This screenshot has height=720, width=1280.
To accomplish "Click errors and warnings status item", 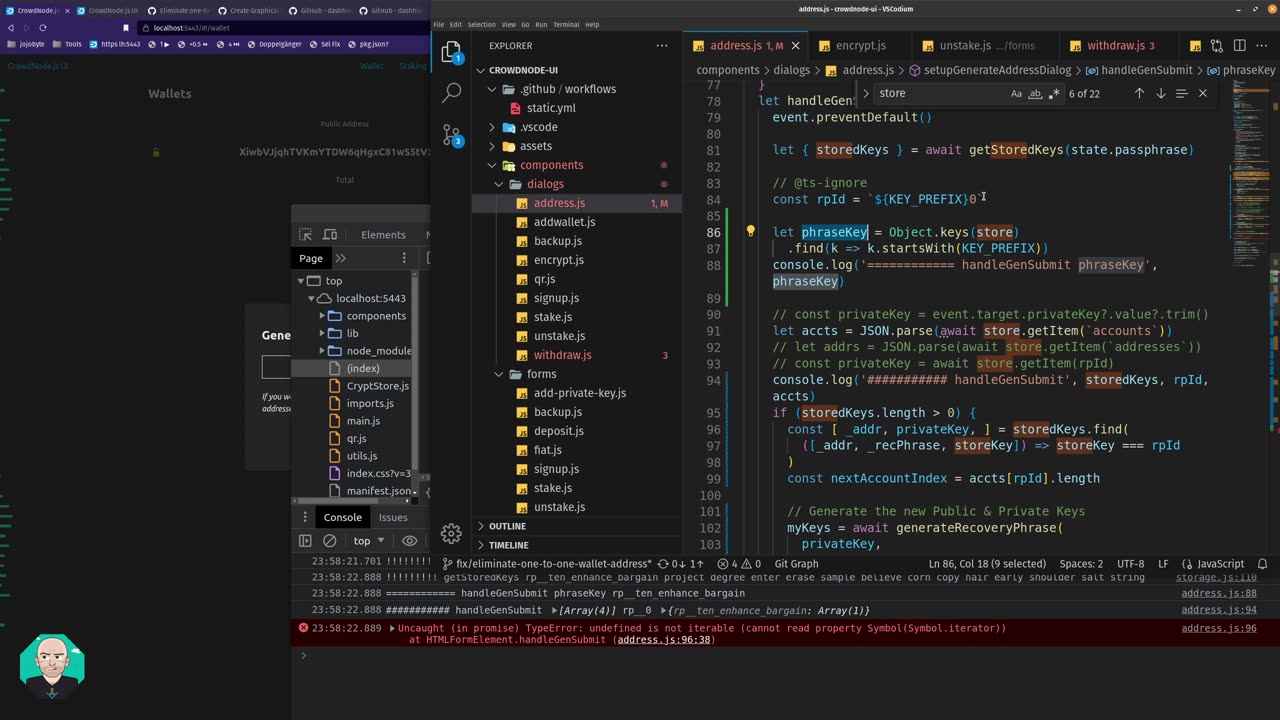I will click(x=739, y=564).
